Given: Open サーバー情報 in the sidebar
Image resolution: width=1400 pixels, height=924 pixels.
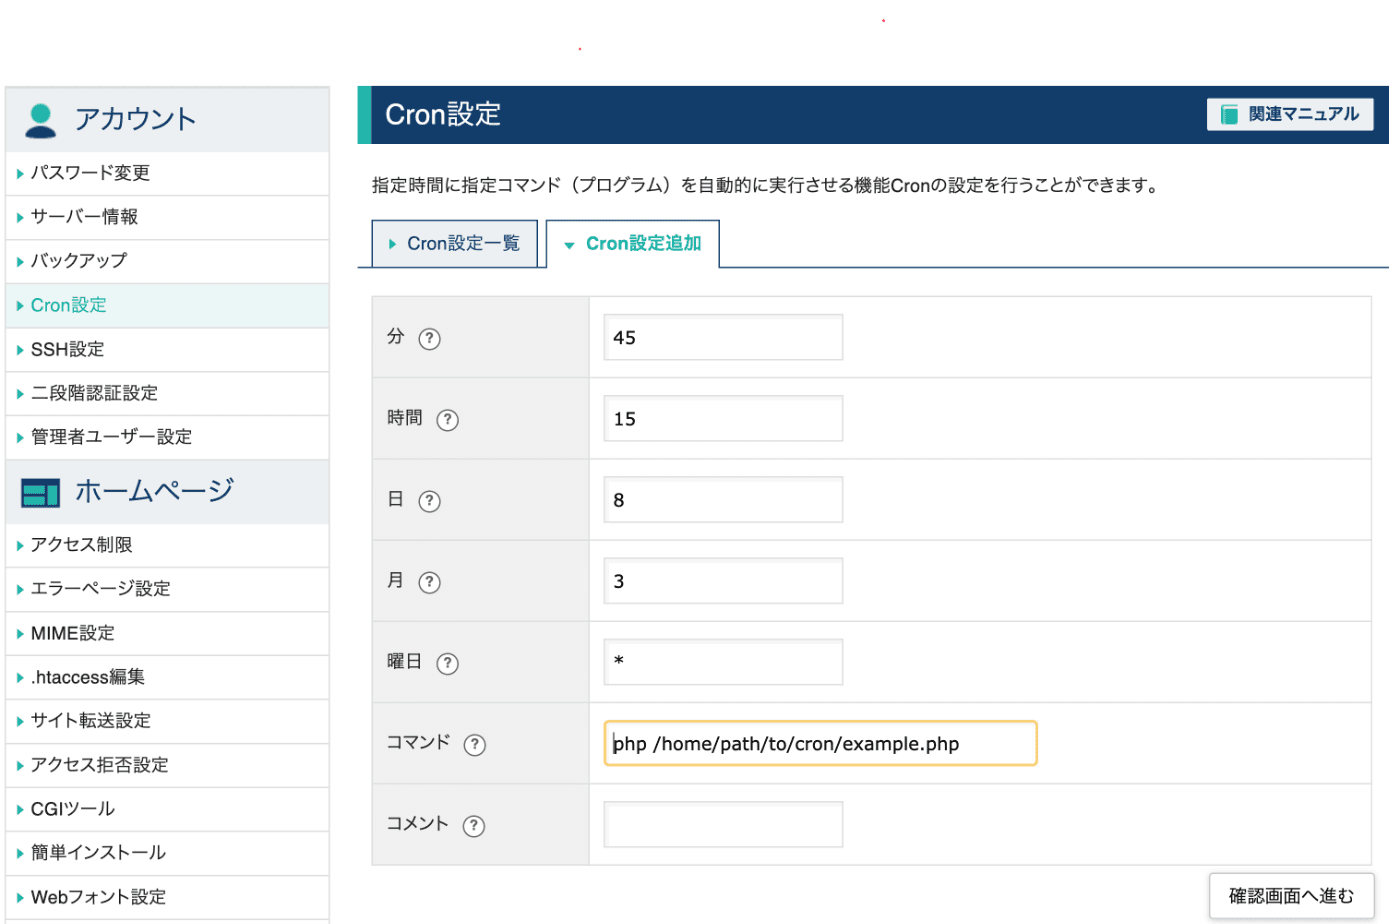Looking at the screenshot, I should click(x=167, y=217).
